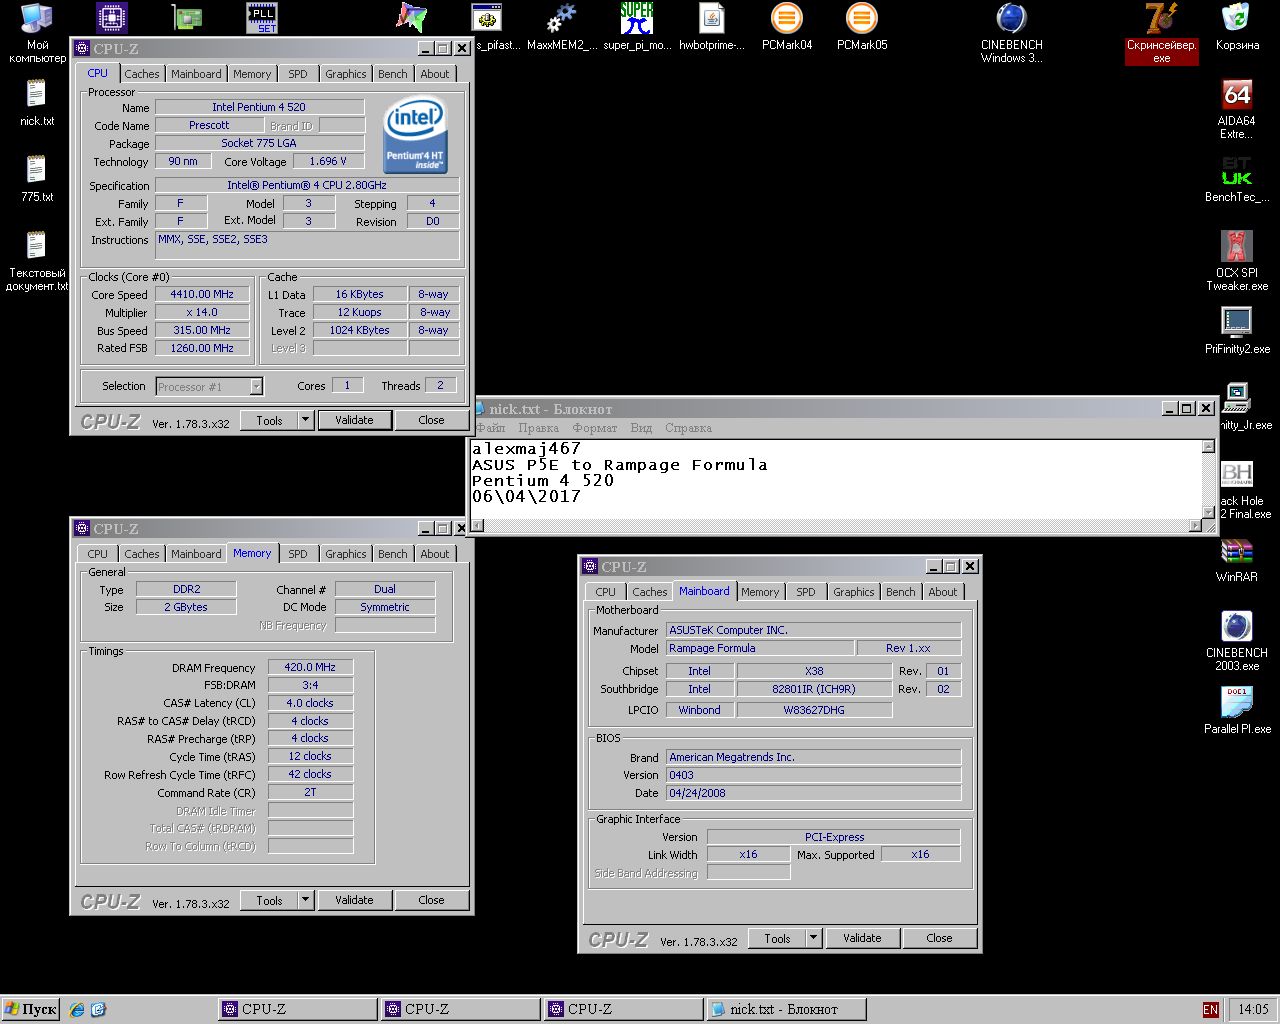This screenshot has height=1024, width=1280.
Task: Launch CINEBENCH Windows desktop shortcut
Action: (1011, 33)
